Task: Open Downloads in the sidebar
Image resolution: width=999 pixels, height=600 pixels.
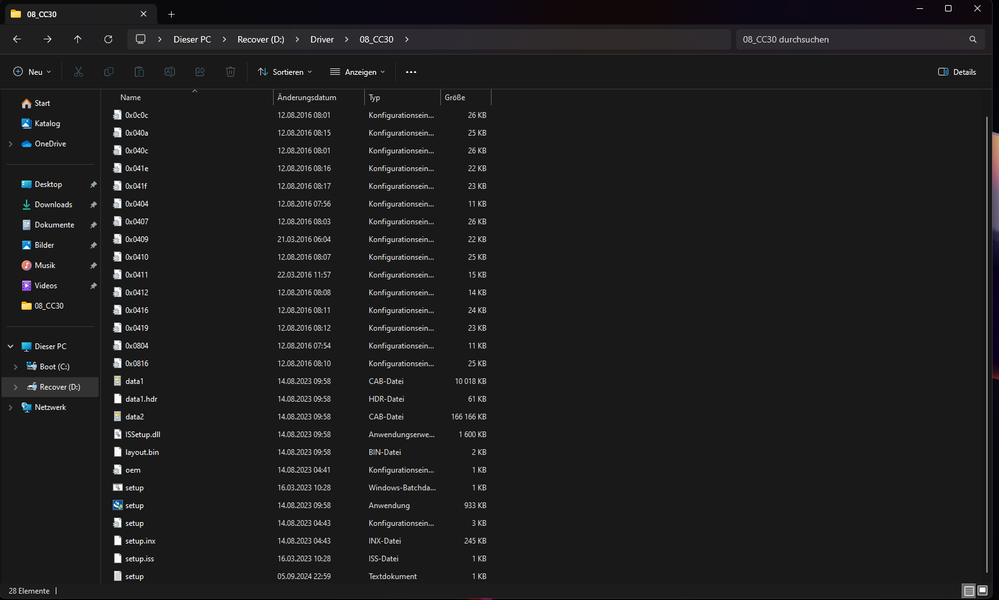Action: 53,205
